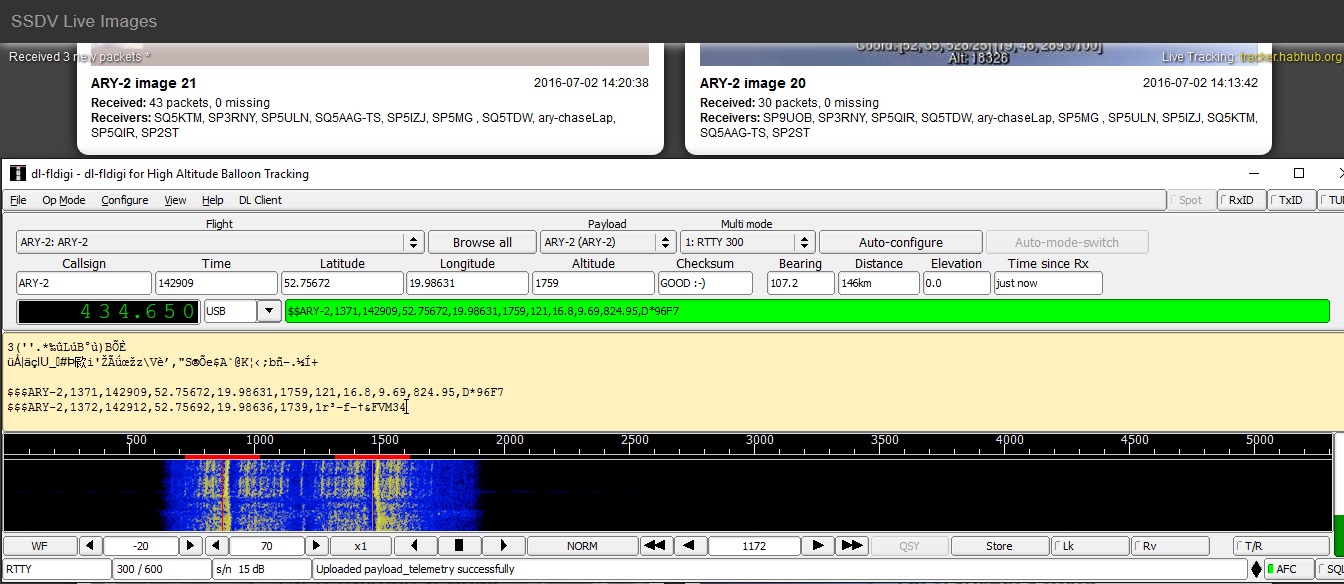Click the Latitude field showing 52.75672

[342, 283]
